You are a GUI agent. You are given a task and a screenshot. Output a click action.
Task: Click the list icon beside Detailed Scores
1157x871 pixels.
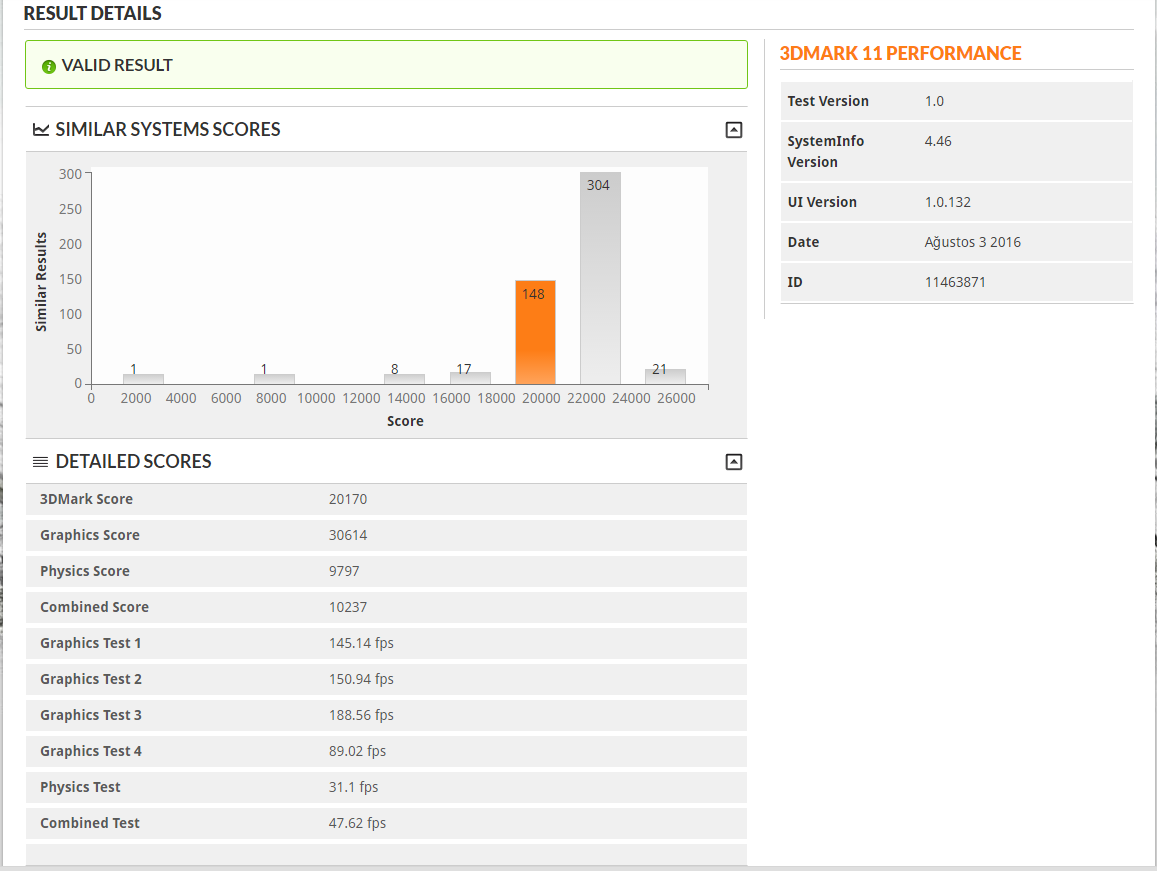(41, 462)
